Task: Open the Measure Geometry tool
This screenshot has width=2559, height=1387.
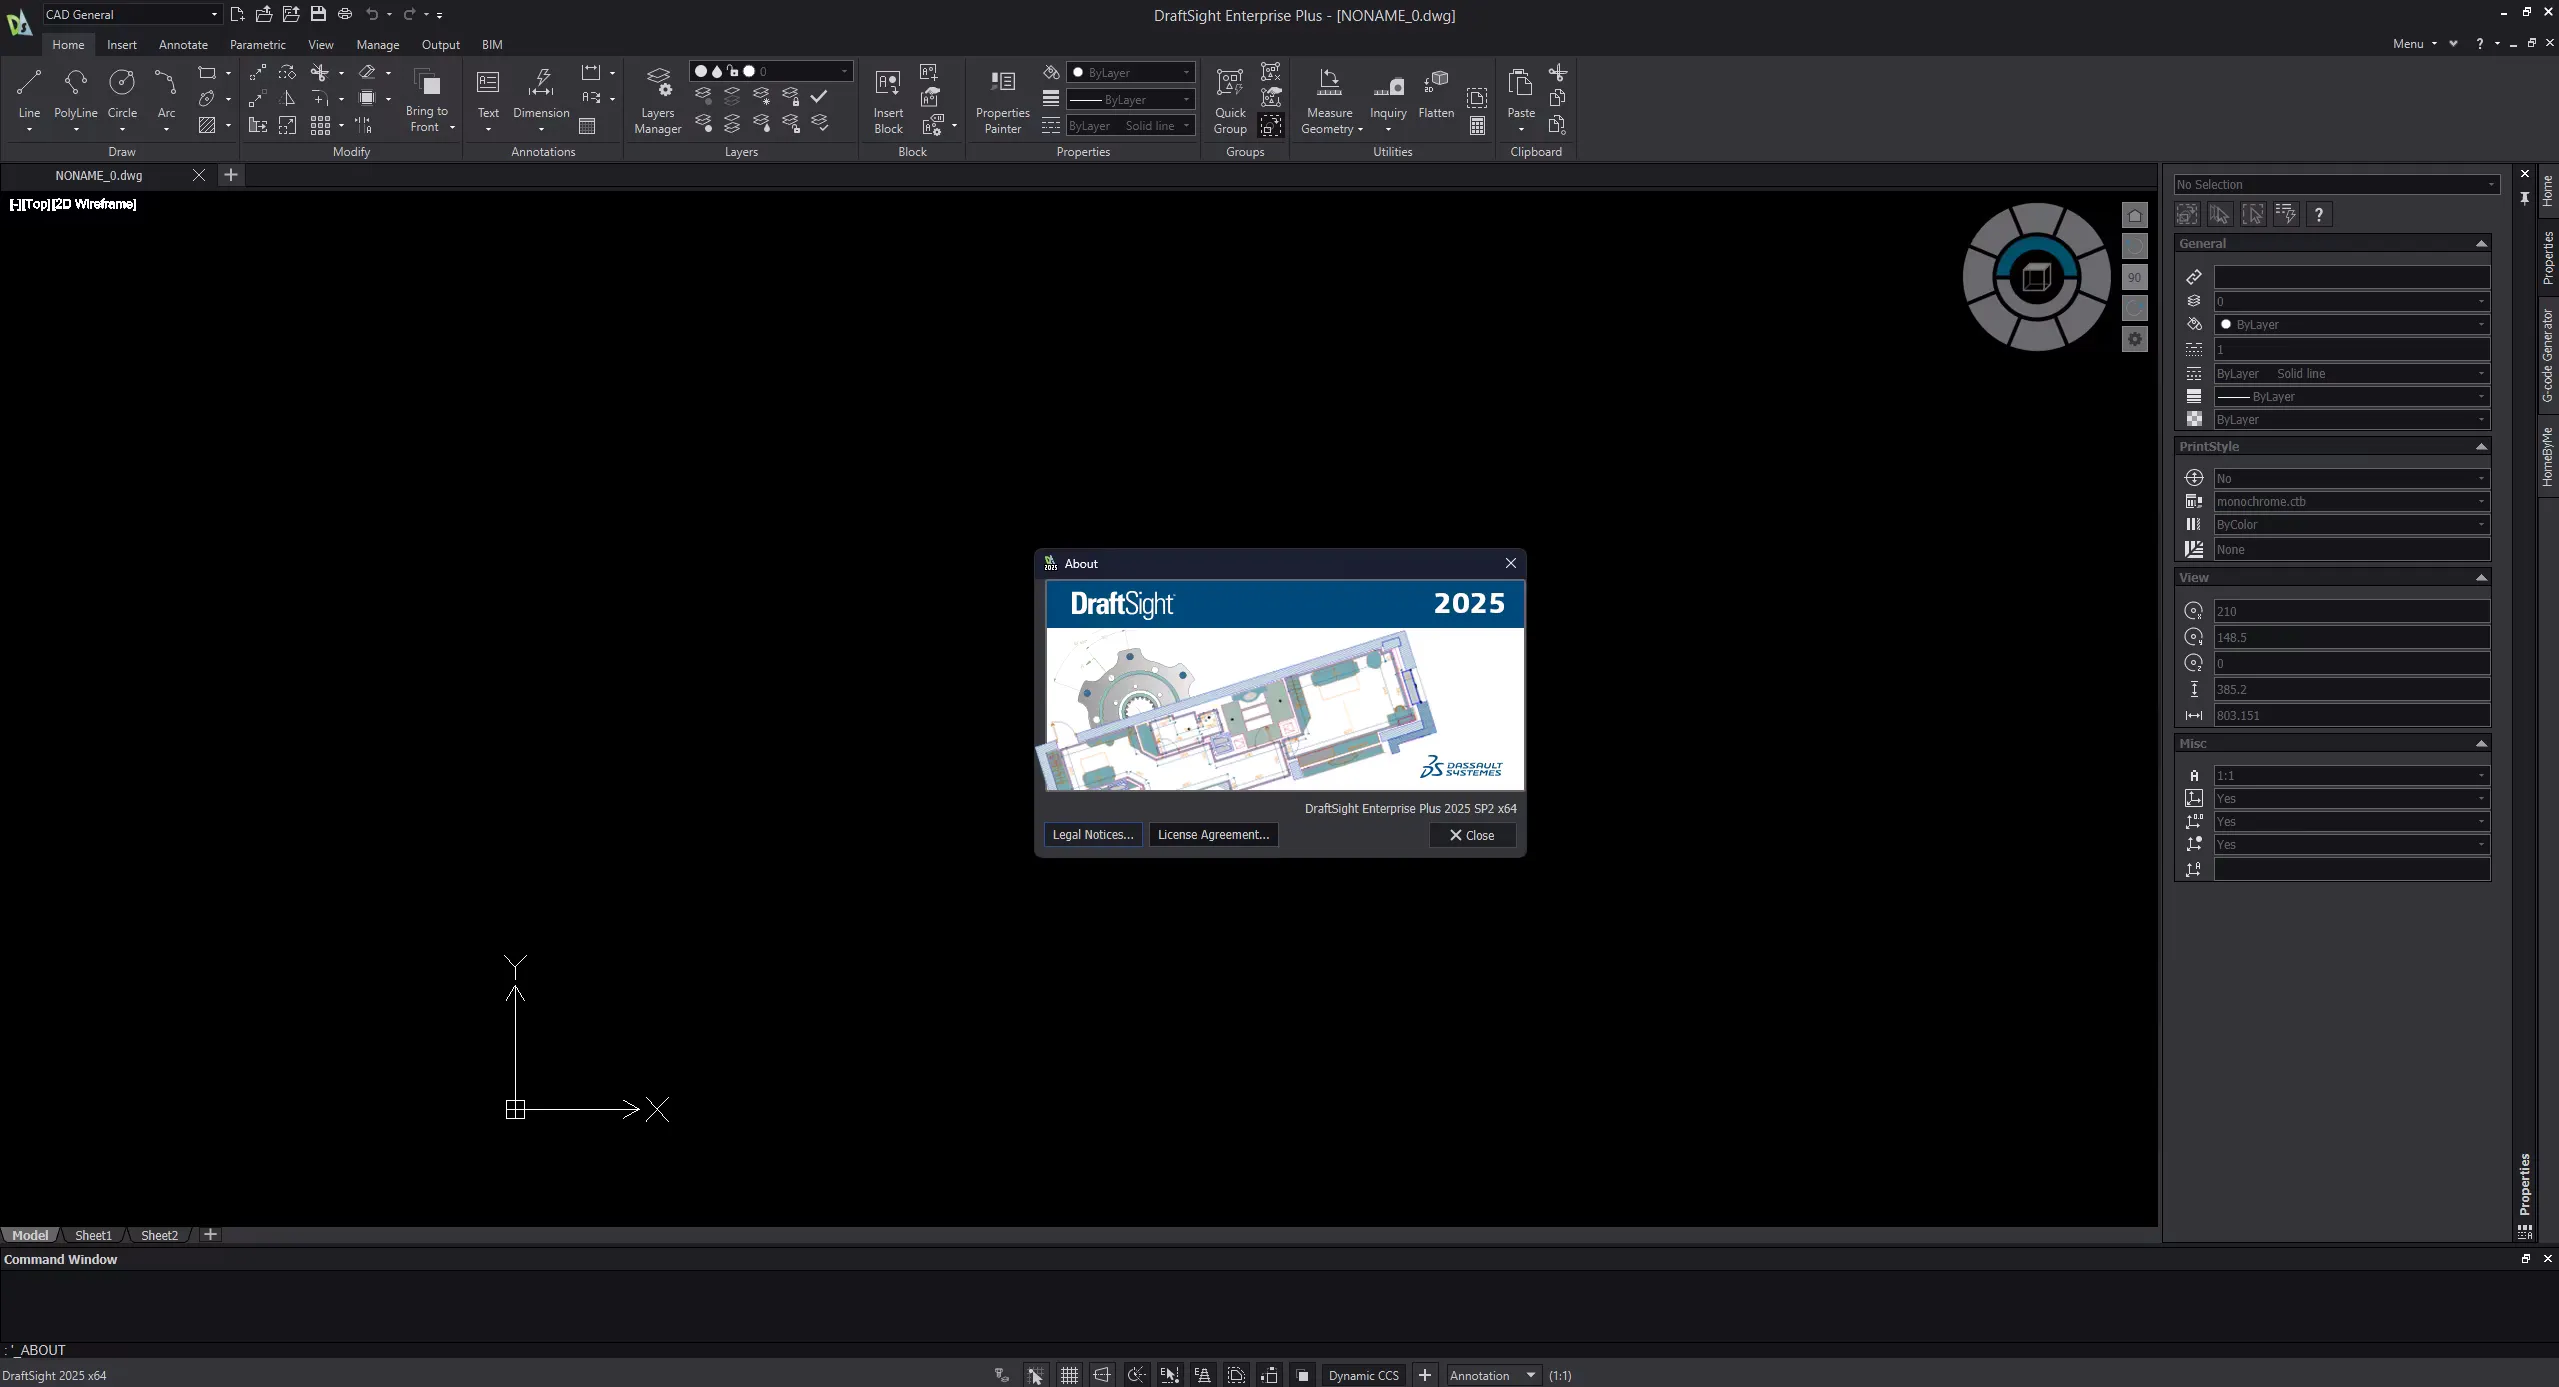Action: [1329, 100]
